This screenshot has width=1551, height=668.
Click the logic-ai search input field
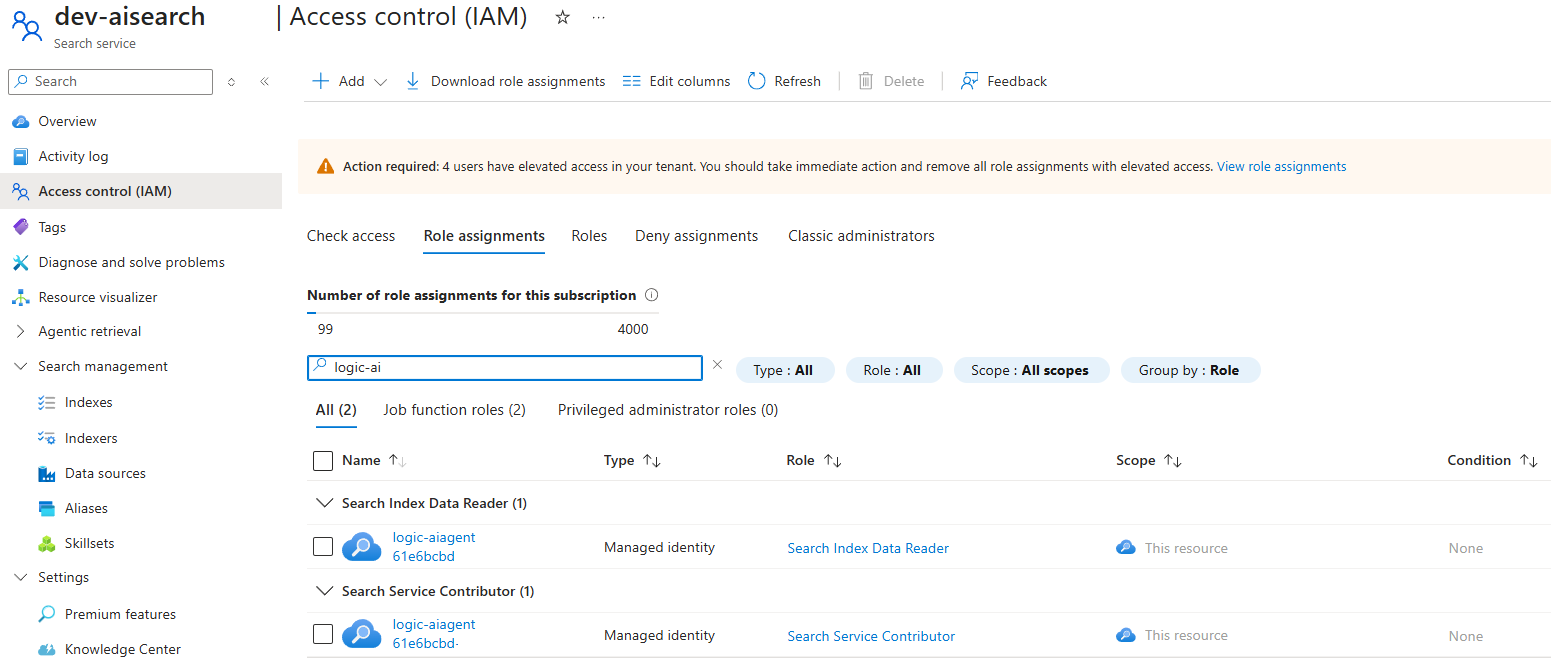point(512,368)
